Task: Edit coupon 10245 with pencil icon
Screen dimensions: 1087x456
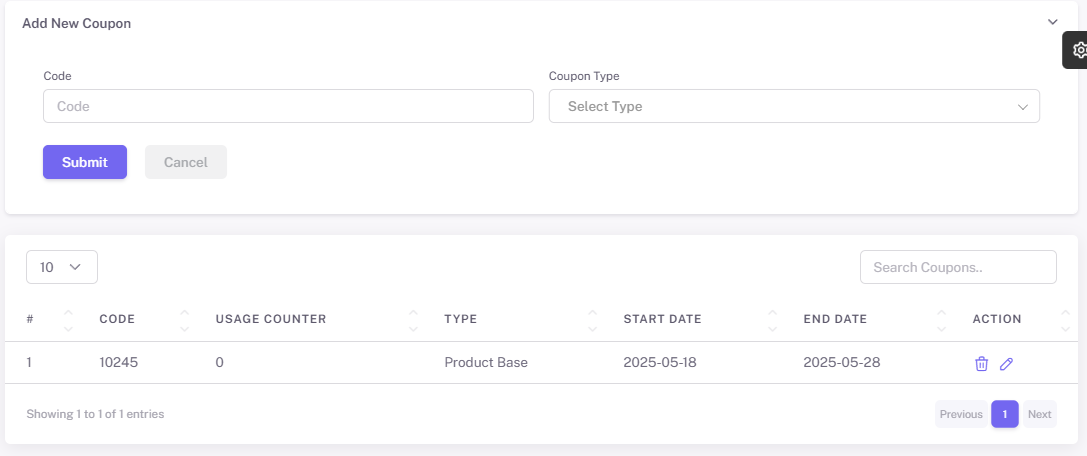Action: point(1007,363)
